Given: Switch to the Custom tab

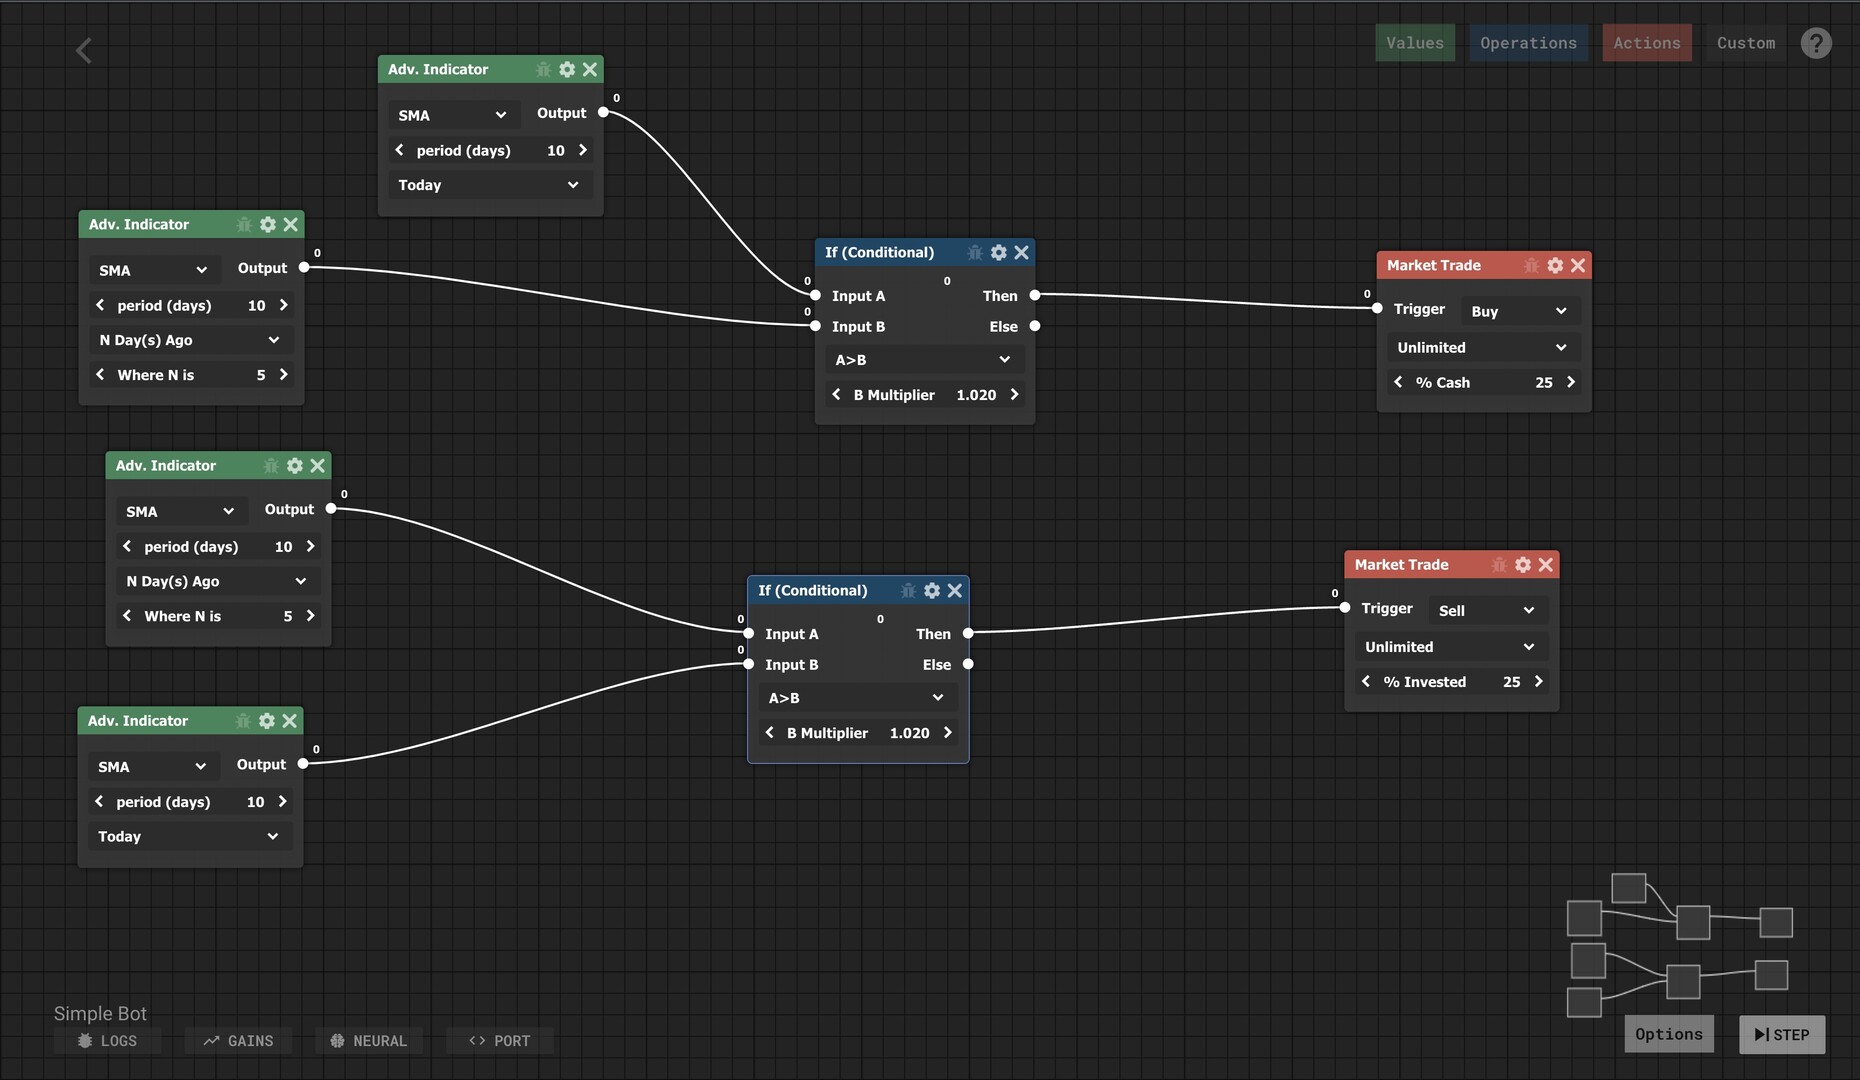Looking at the screenshot, I should 1745,43.
